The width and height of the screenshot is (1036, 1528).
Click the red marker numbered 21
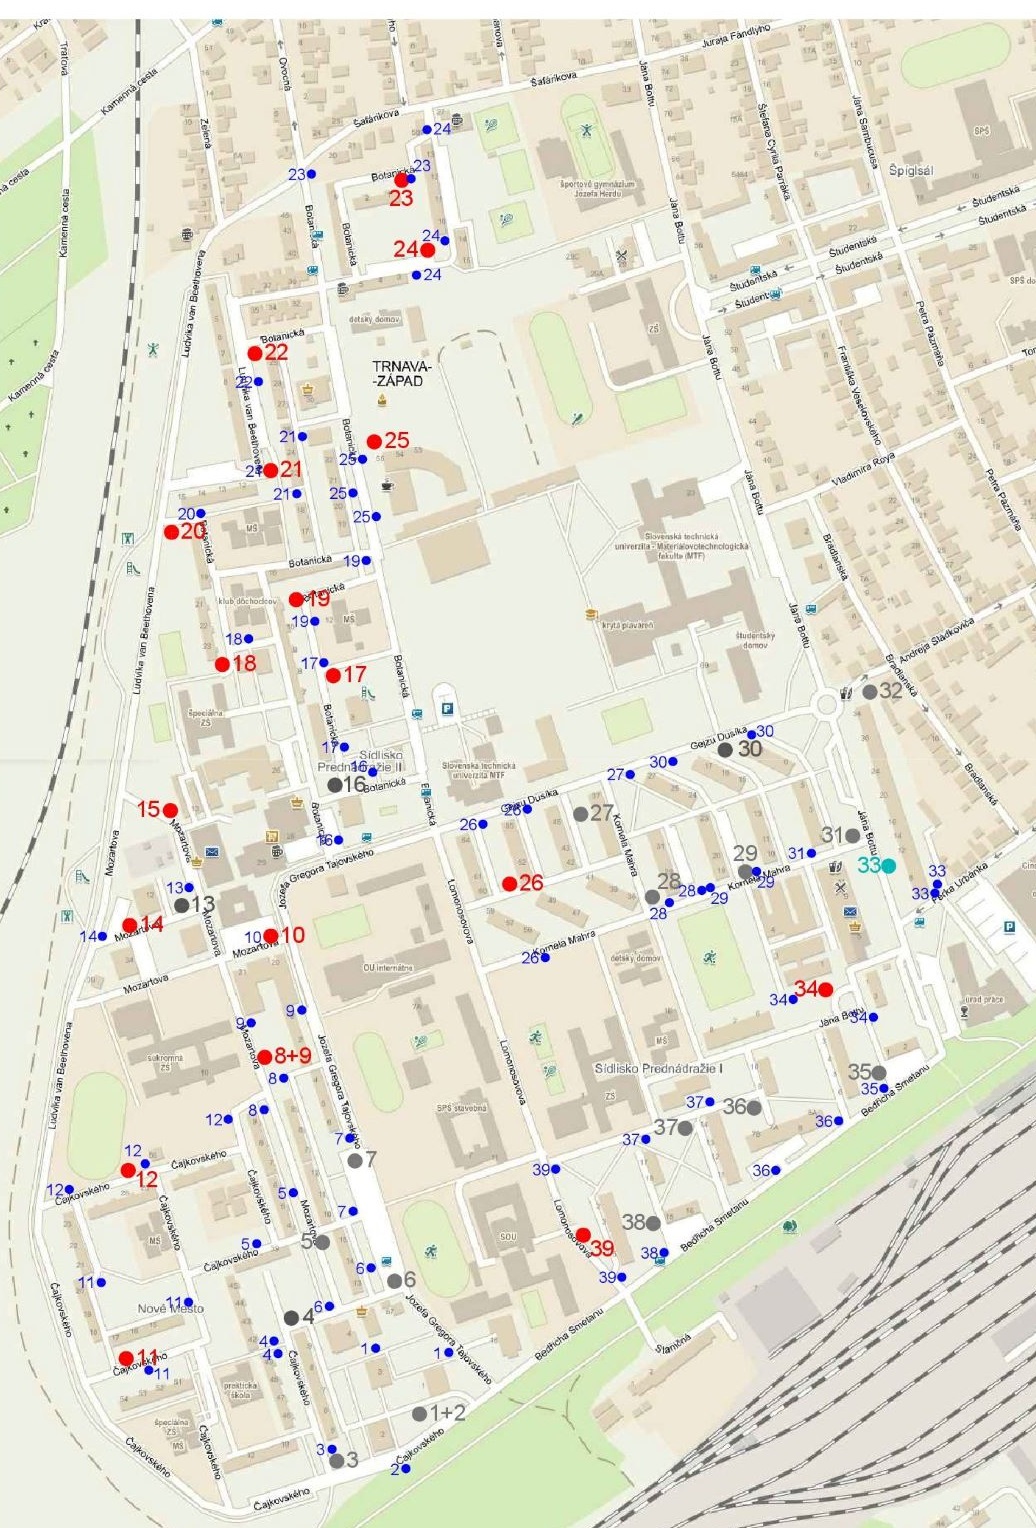tap(270, 470)
